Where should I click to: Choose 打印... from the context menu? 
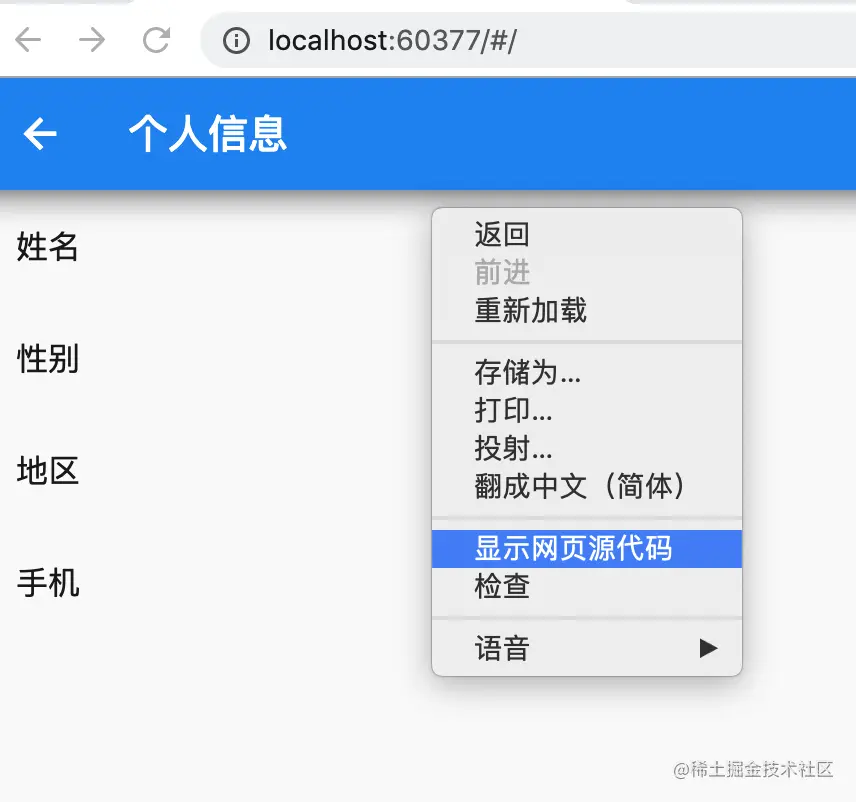[x=587, y=410]
